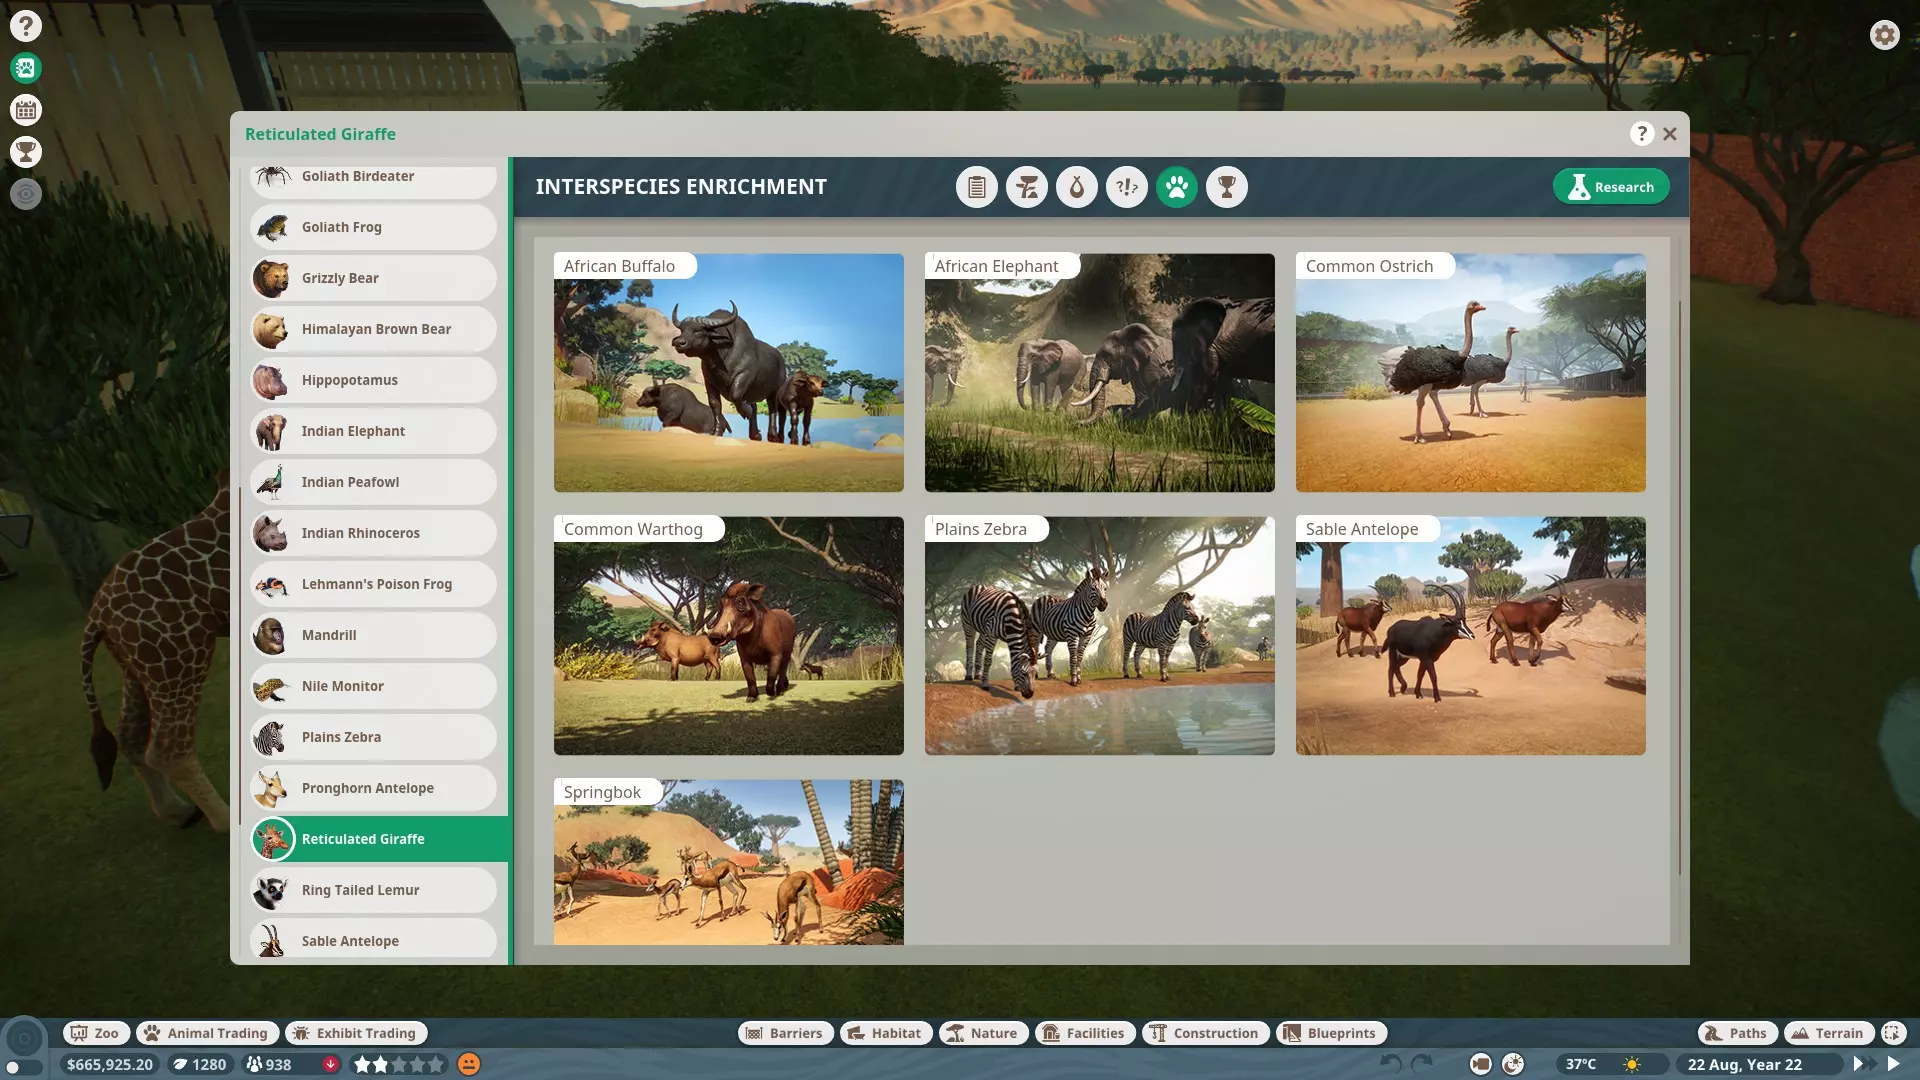
Task: Open the Zoopedia general info clipboard tab
Action: 976,187
